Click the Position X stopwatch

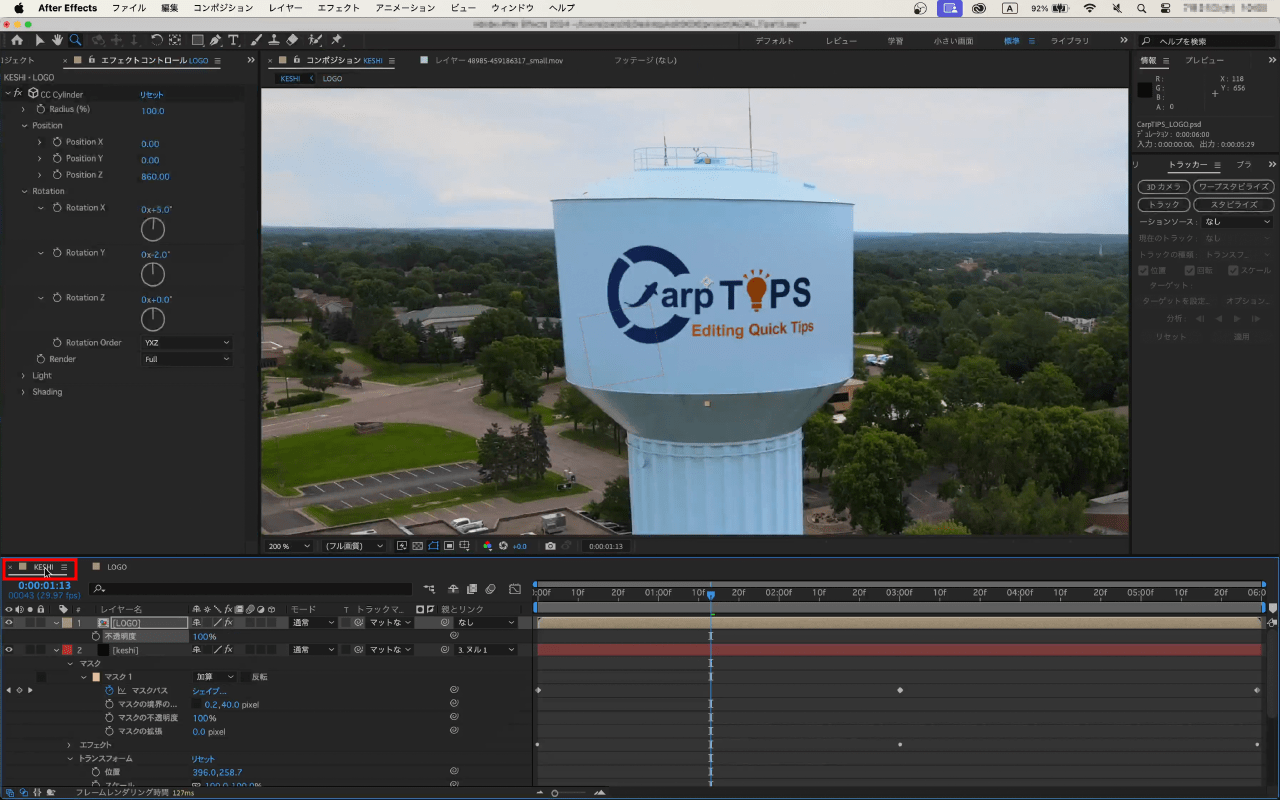(58, 142)
